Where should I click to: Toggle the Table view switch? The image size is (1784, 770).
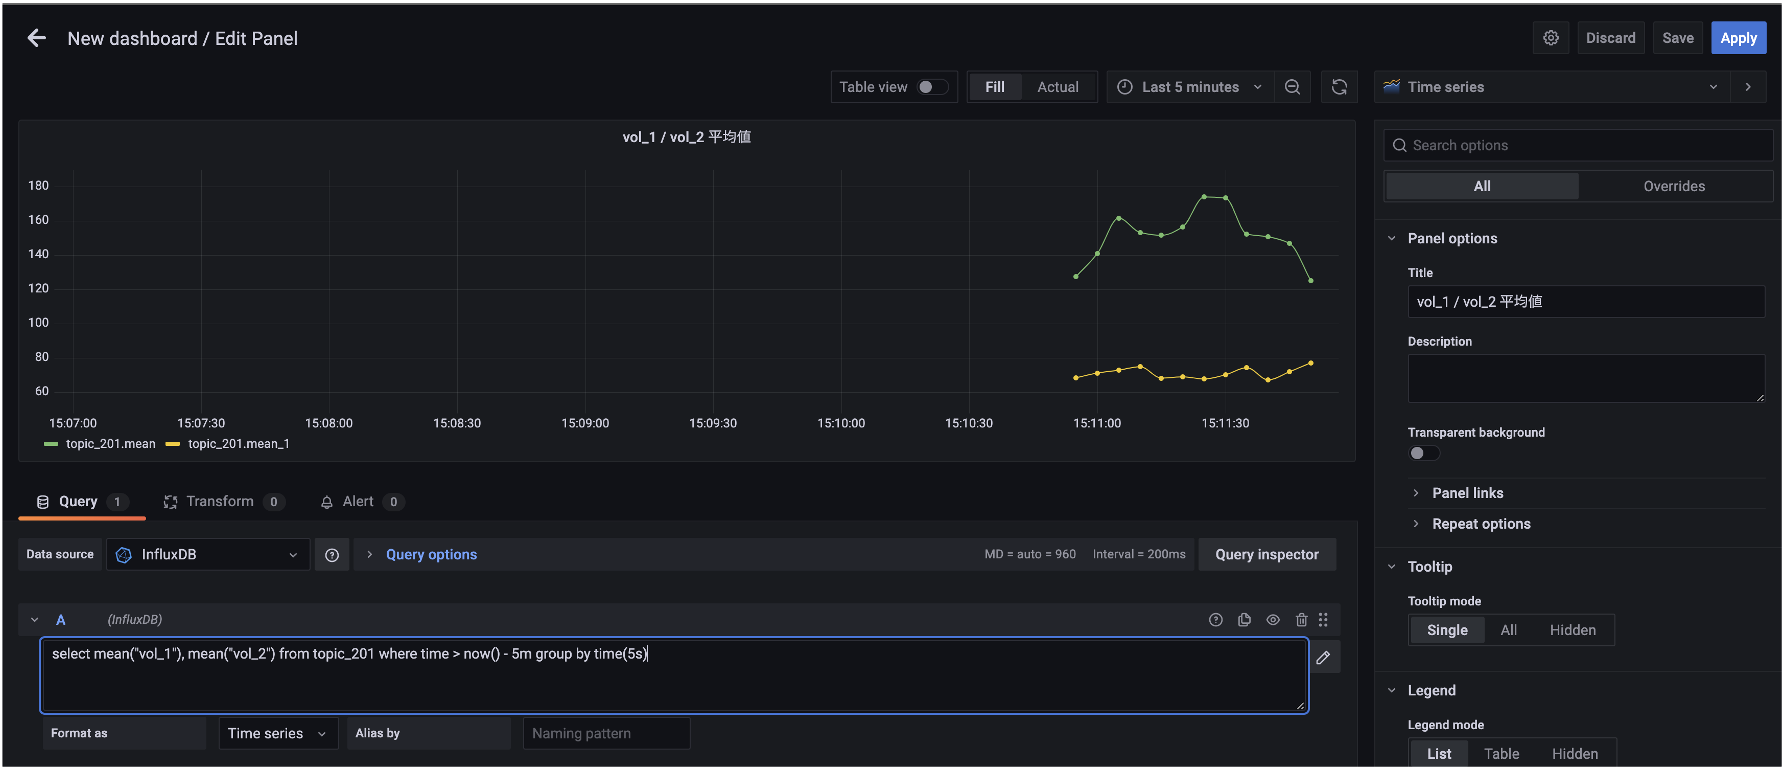932,87
